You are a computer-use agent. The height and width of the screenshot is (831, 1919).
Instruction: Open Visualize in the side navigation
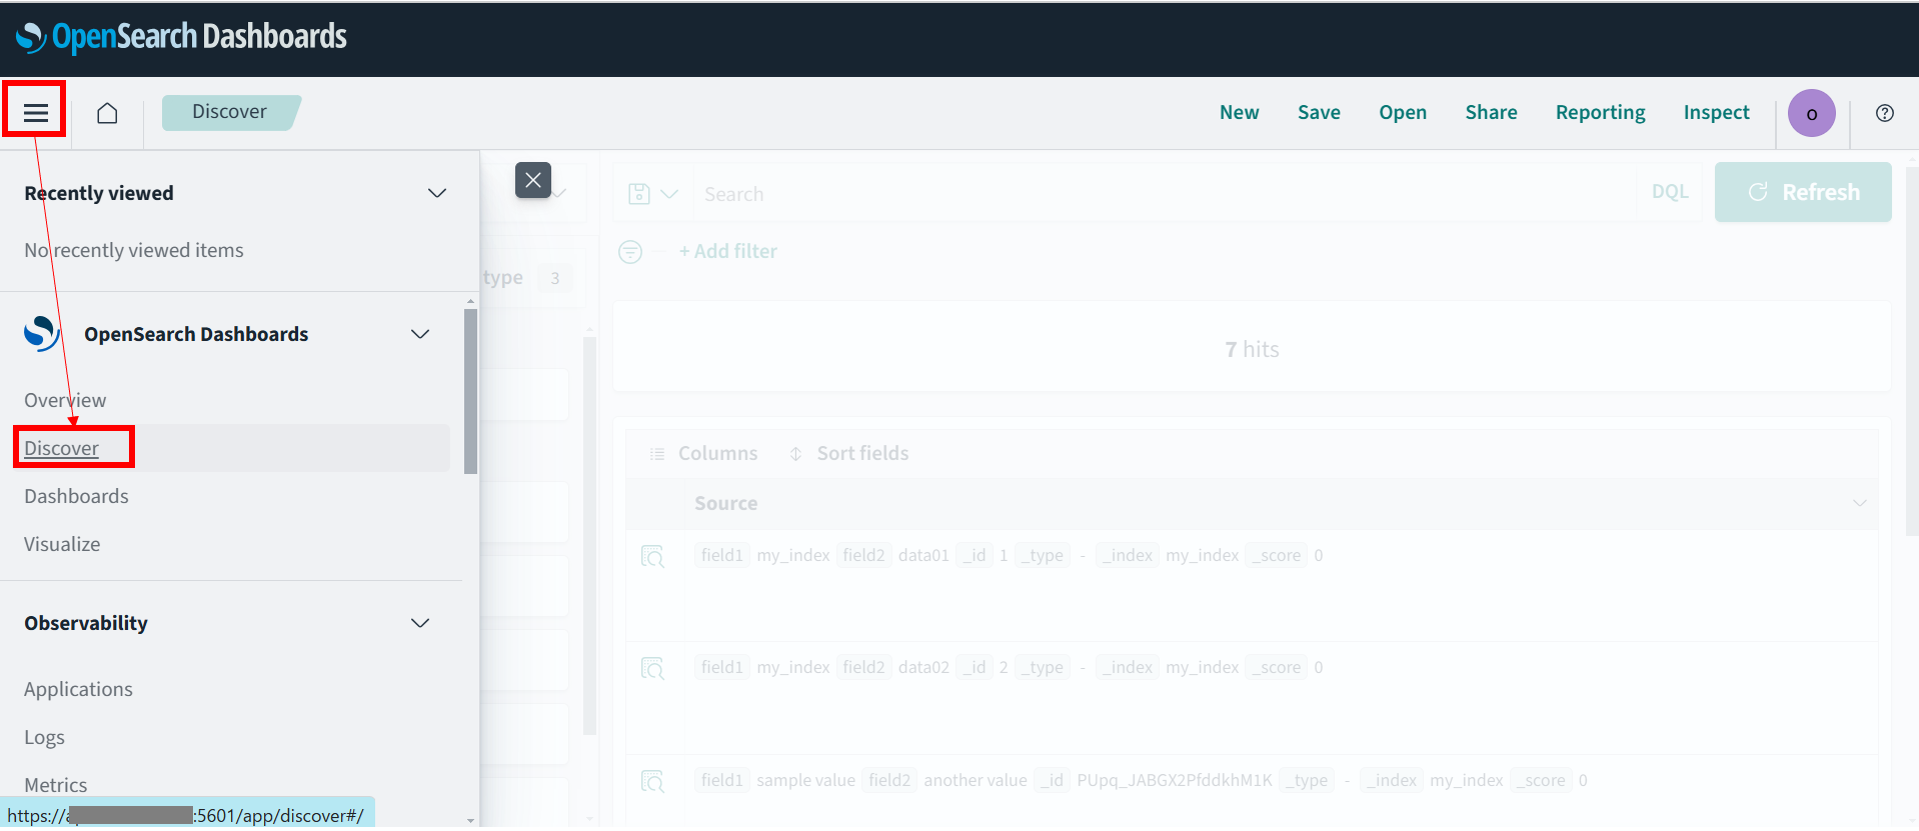tap(62, 544)
